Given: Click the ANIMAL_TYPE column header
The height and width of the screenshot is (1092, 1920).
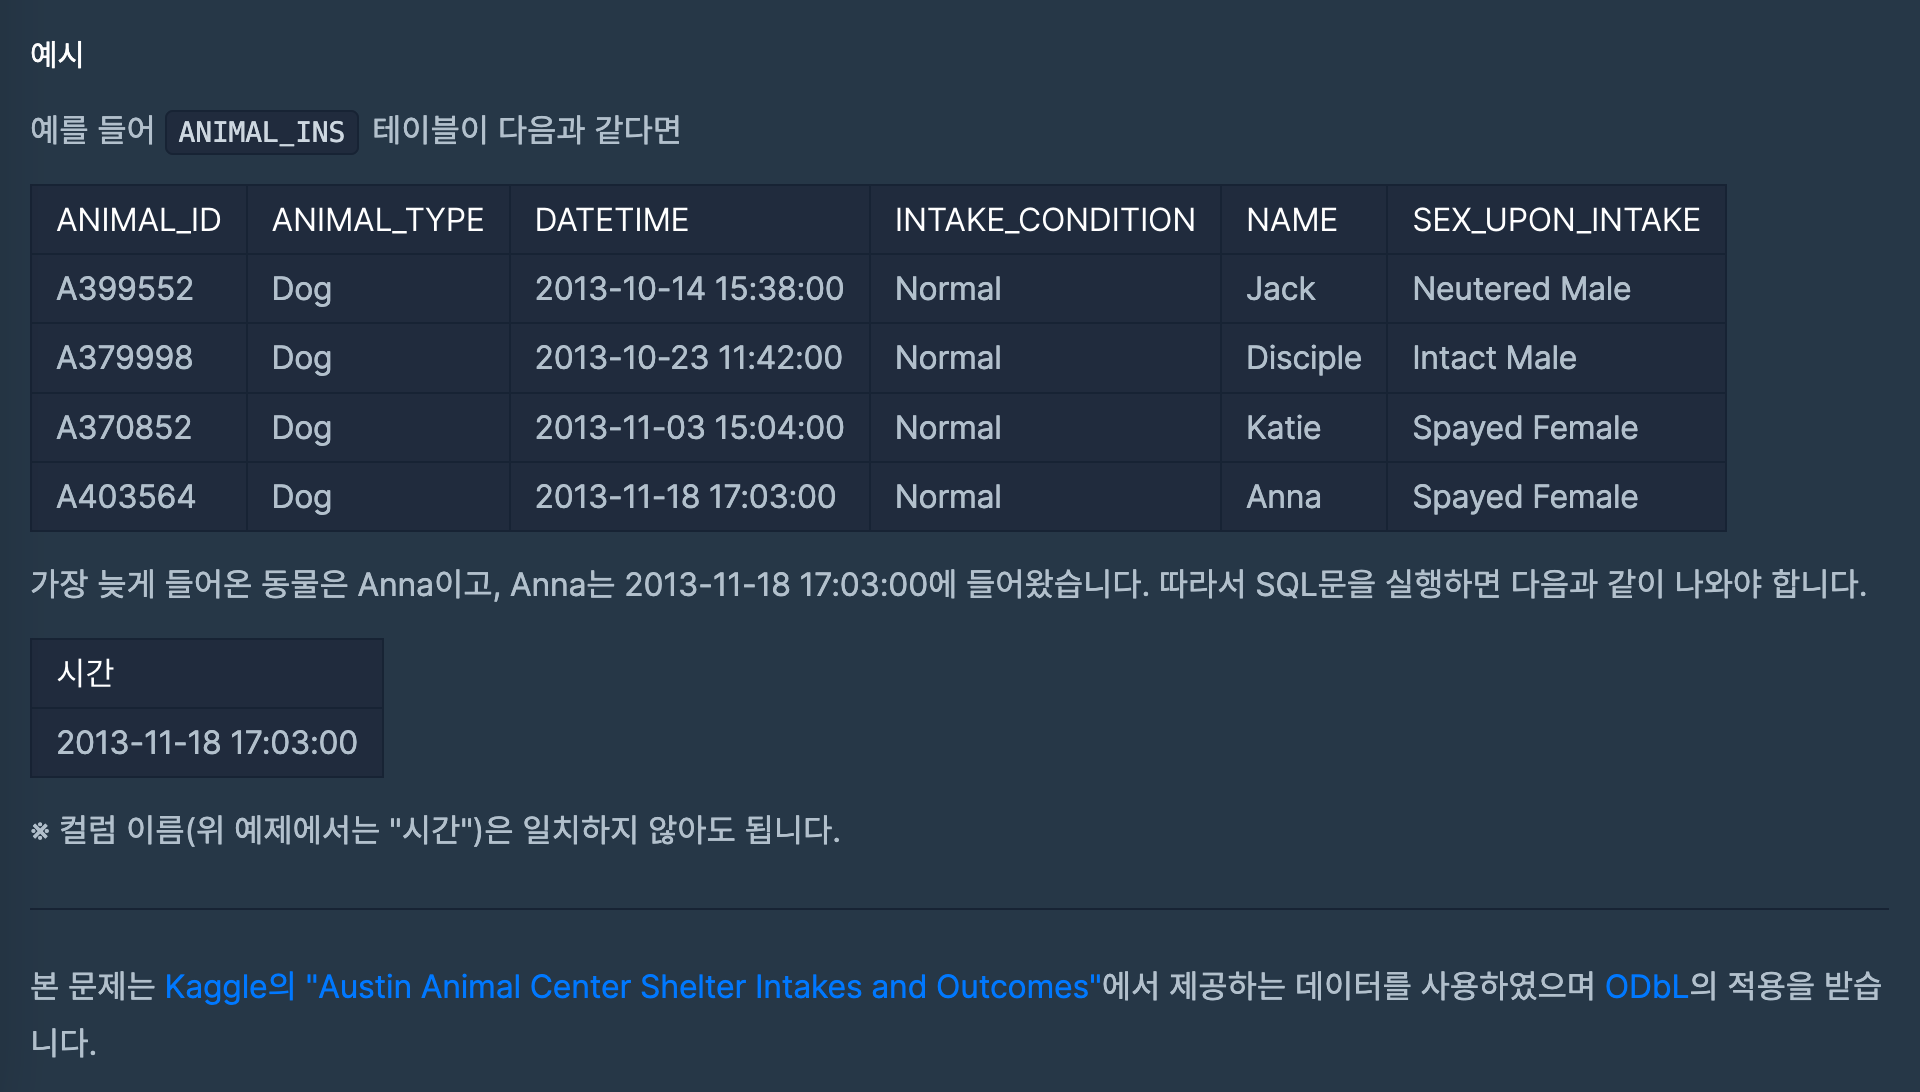Looking at the screenshot, I should pyautogui.click(x=377, y=220).
